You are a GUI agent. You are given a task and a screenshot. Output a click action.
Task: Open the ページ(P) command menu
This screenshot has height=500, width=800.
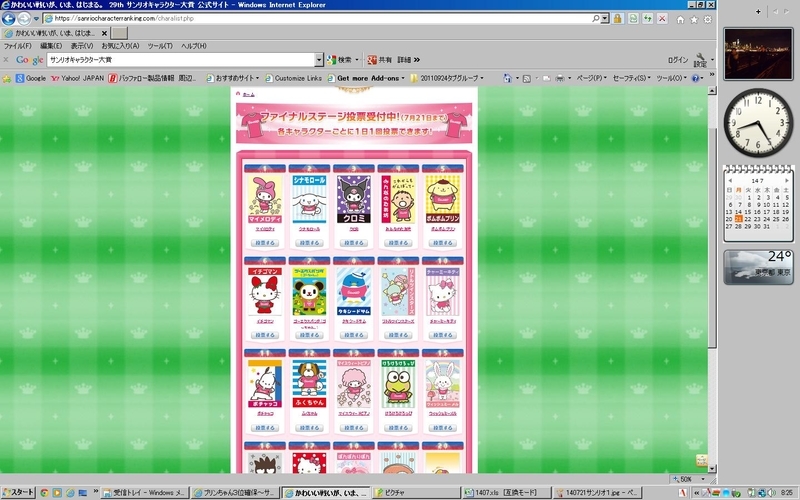(x=591, y=78)
